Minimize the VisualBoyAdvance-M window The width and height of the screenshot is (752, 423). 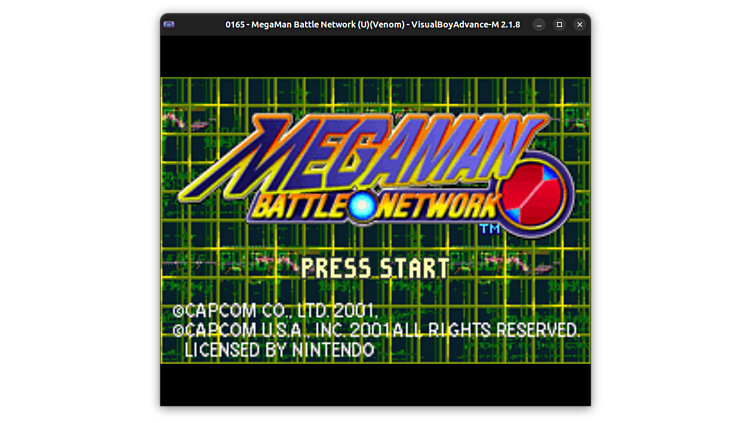tap(539, 24)
